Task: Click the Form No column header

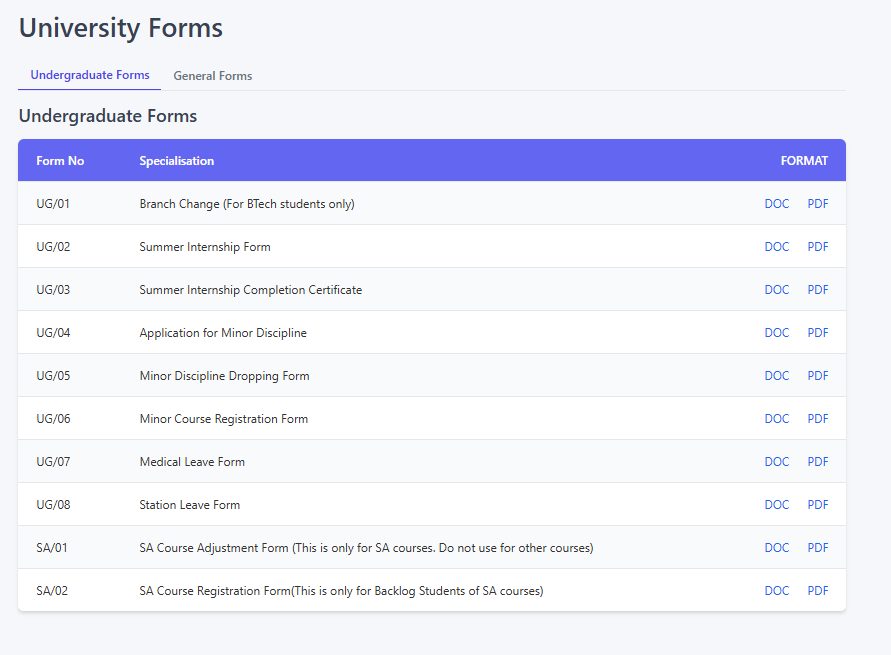Action: coord(60,161)
